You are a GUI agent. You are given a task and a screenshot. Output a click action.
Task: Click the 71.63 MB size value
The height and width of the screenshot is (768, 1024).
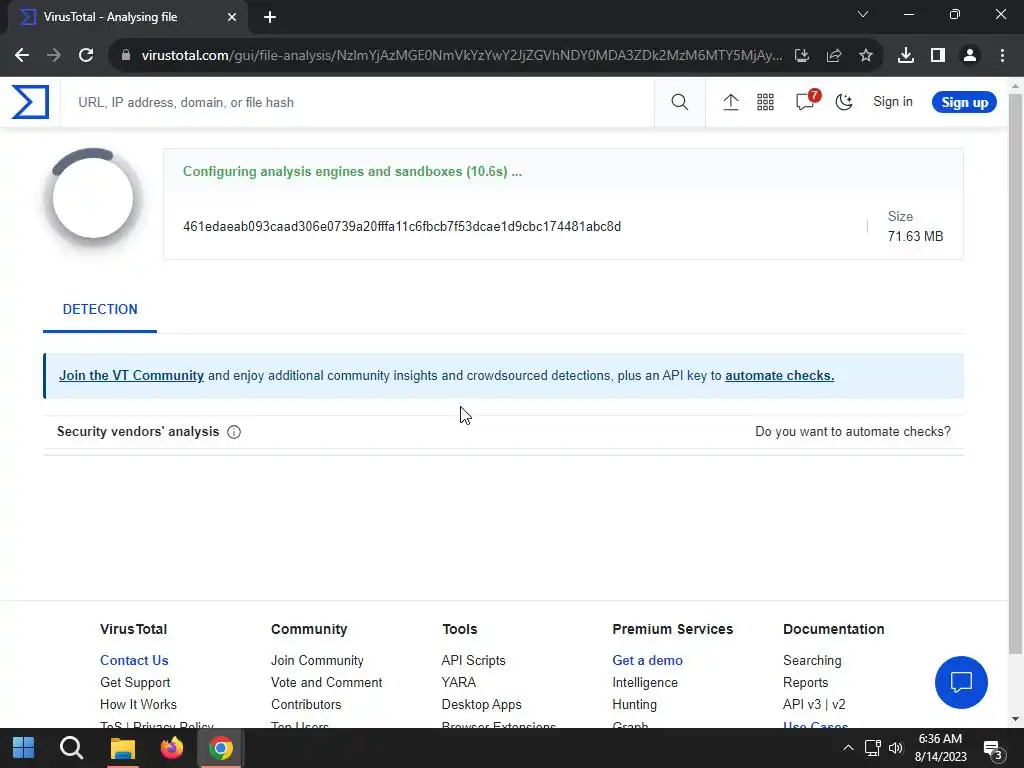coord(915,236)
